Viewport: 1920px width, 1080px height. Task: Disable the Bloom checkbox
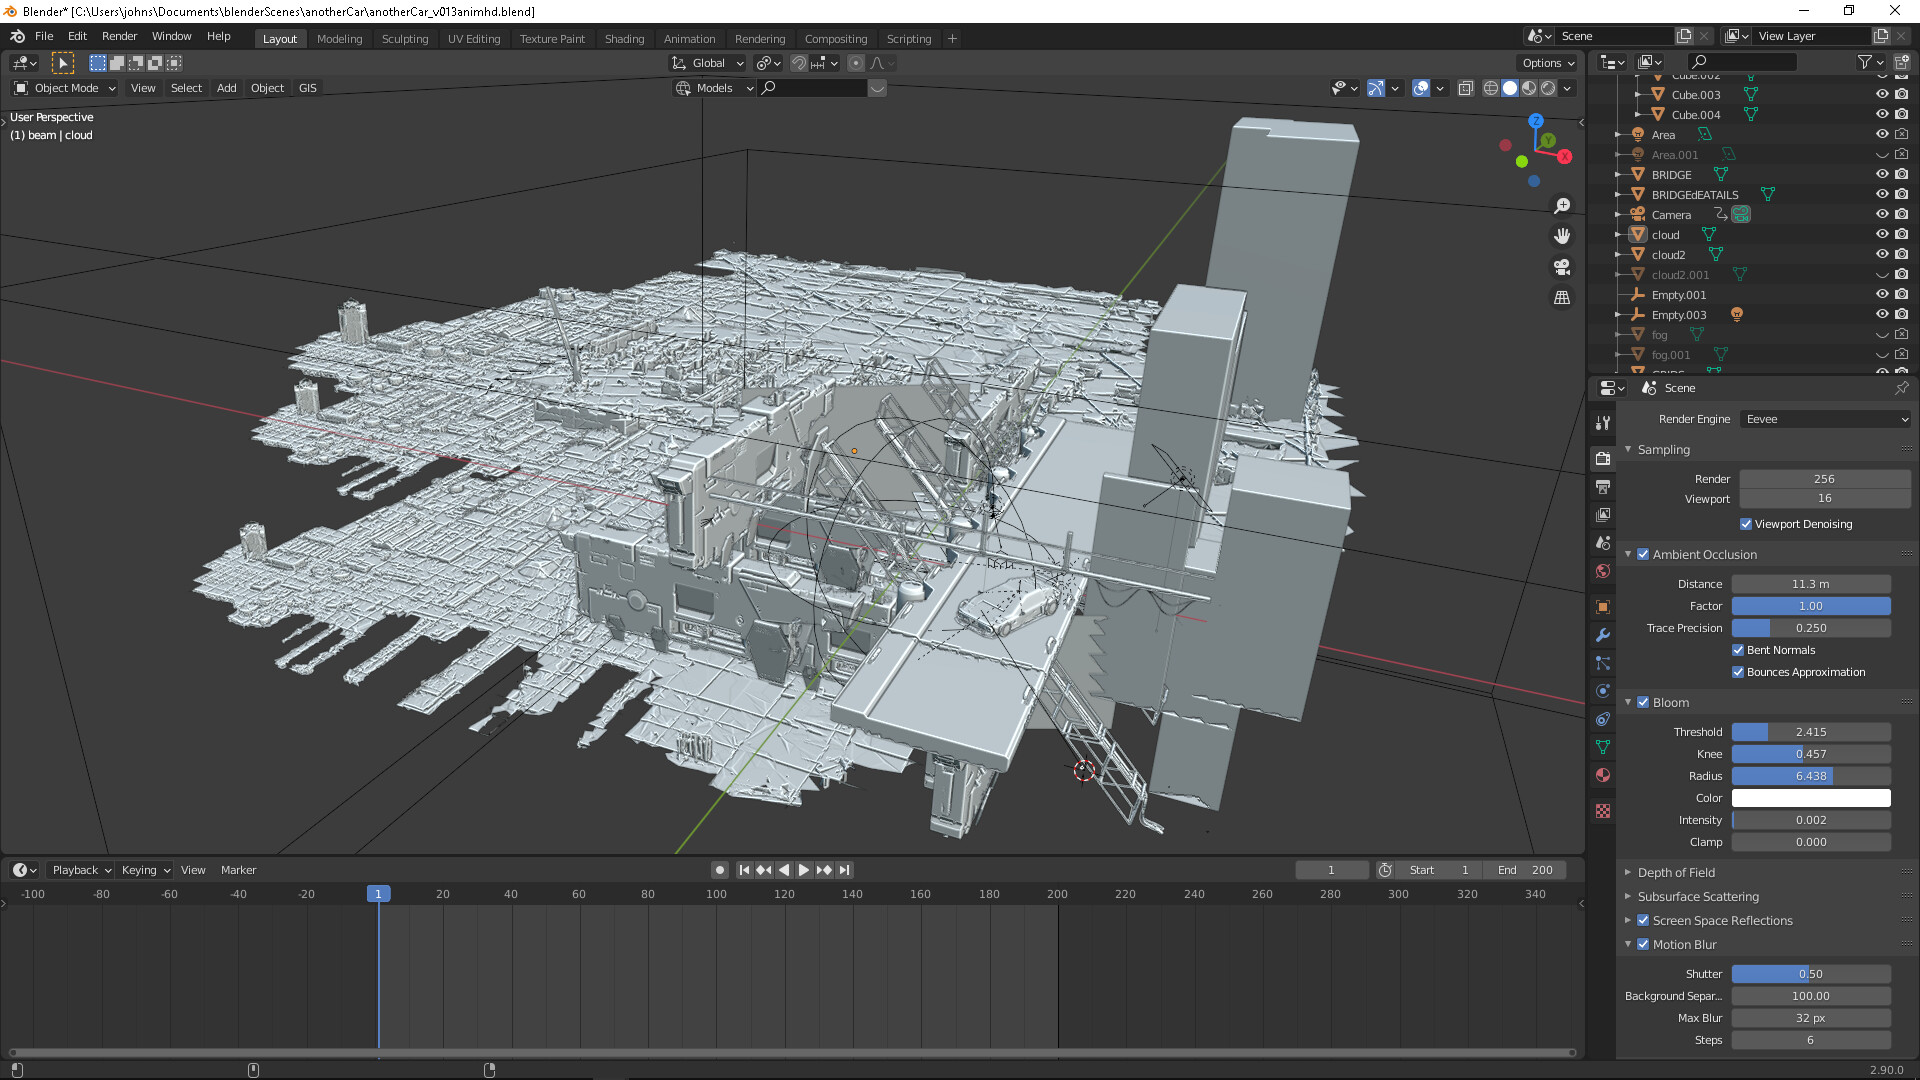pos(1643,702)
